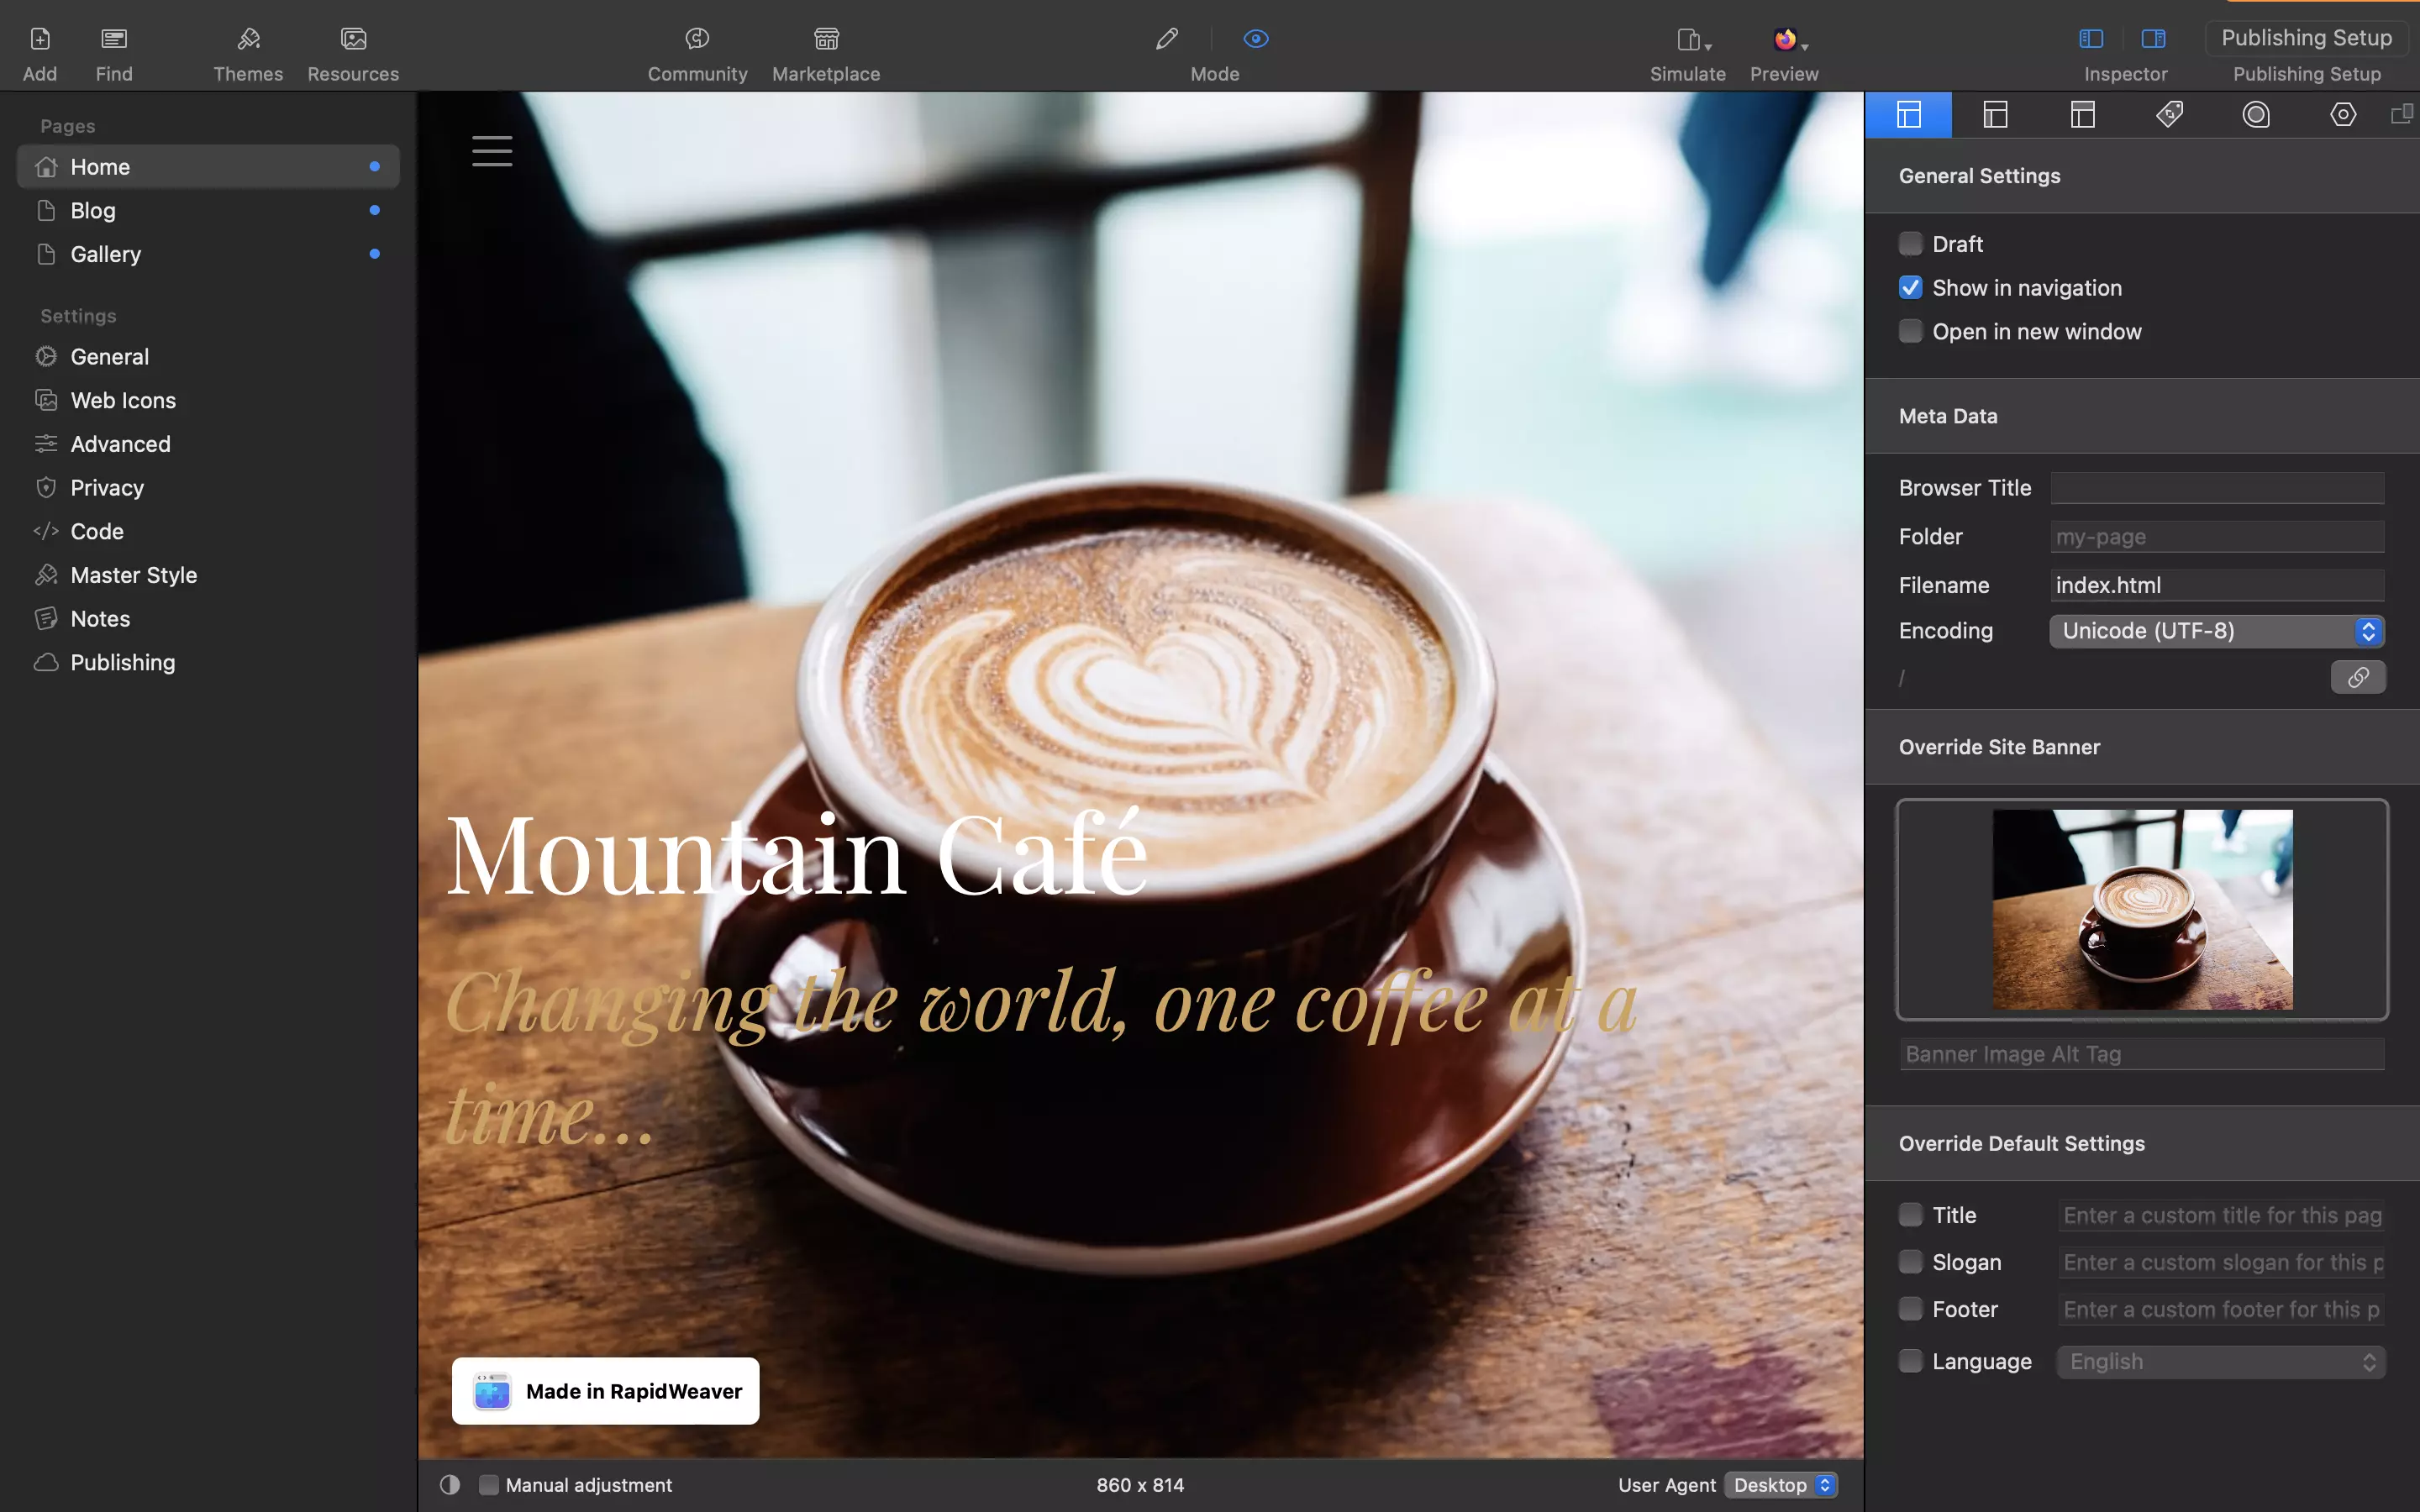The image size is (2420, 1512).
Task: Enable Open in new window option
Action: (1912, 331)
